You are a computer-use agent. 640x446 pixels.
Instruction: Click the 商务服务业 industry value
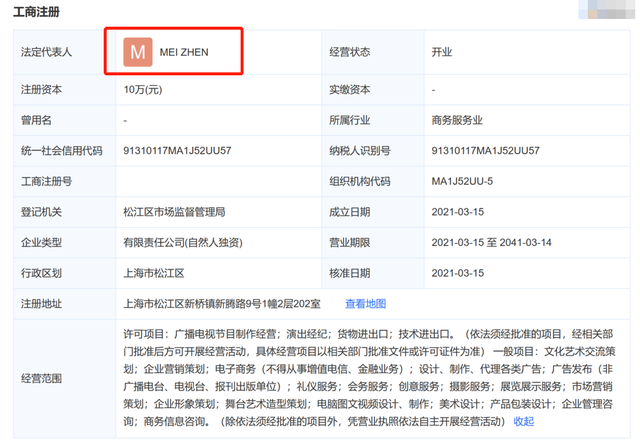tap(457, 120)
